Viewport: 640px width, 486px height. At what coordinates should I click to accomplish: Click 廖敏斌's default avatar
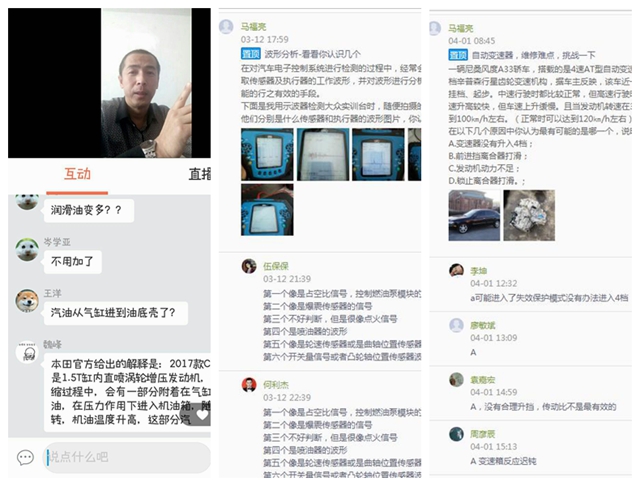[456, 325]
